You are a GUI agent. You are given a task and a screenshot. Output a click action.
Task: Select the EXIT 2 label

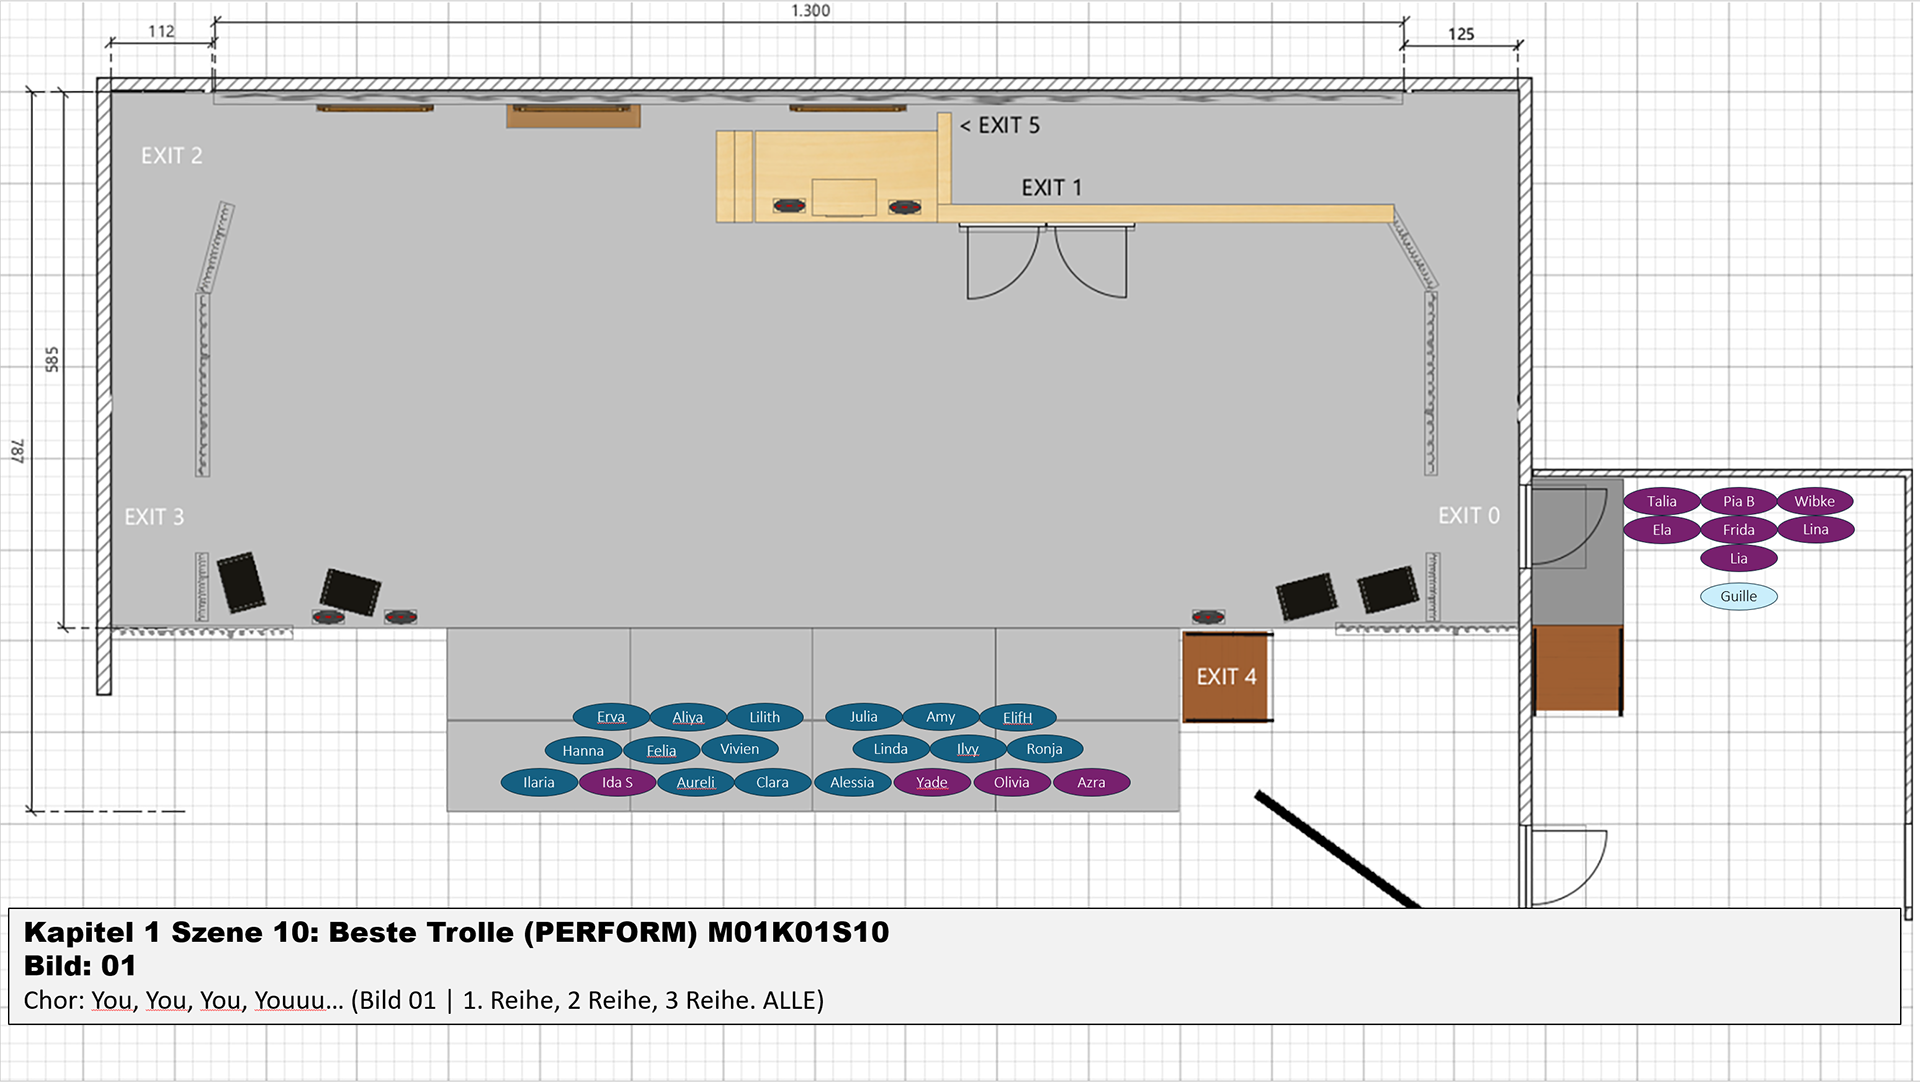171,156
